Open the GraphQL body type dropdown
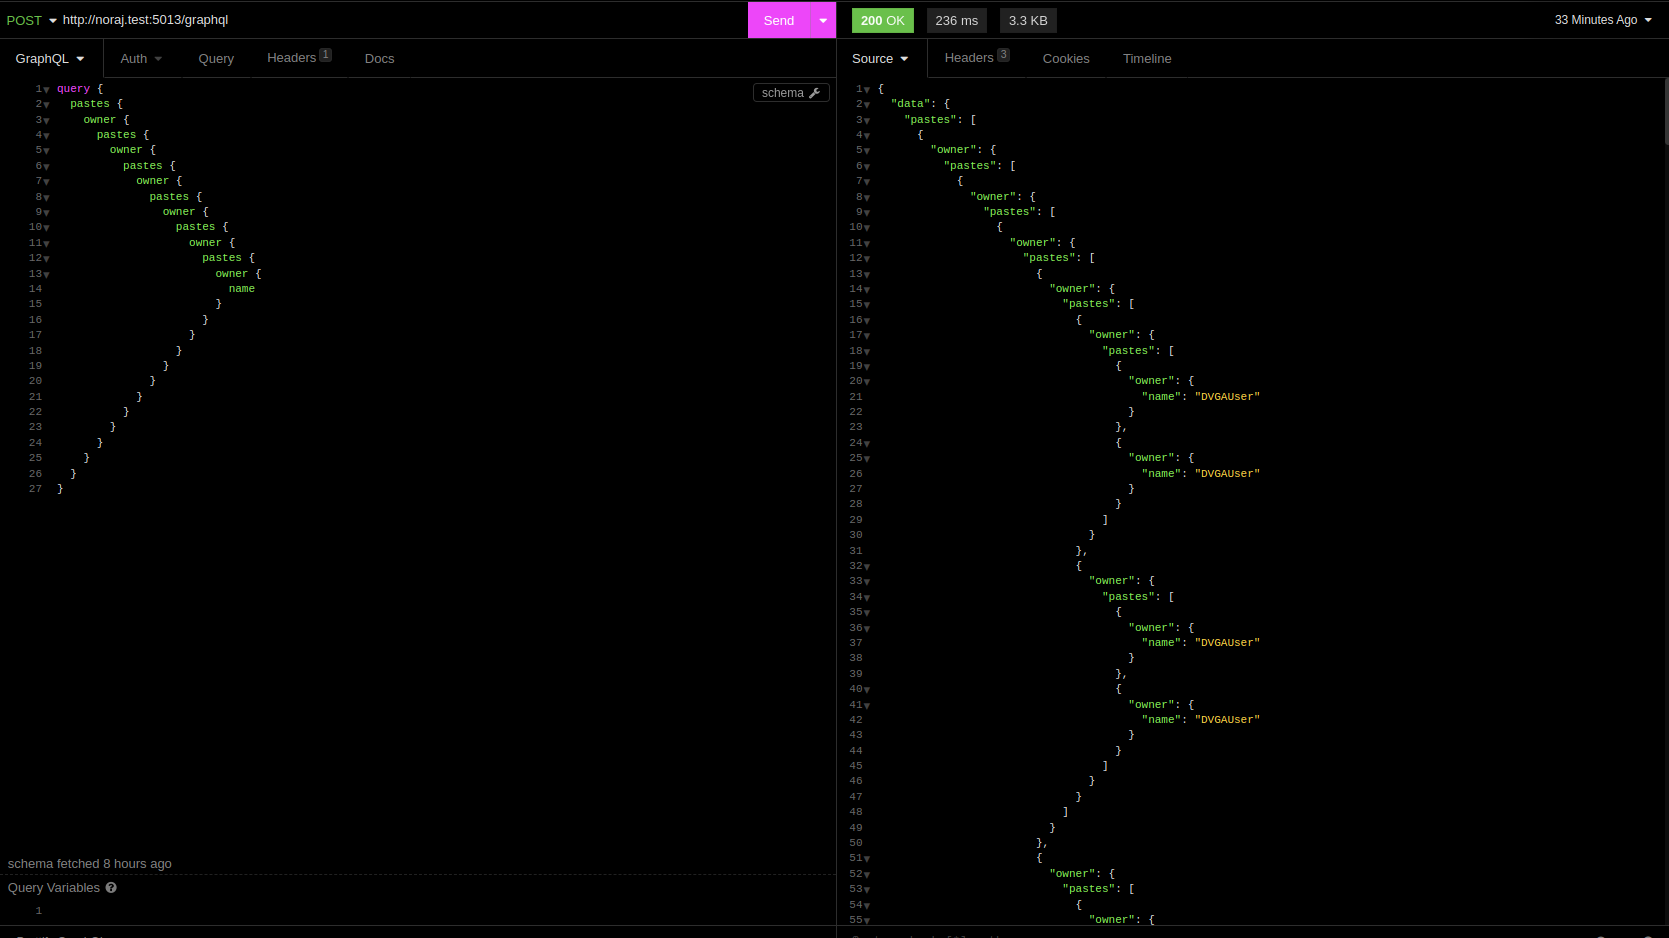1669x938 pixels. coord(50,59)
